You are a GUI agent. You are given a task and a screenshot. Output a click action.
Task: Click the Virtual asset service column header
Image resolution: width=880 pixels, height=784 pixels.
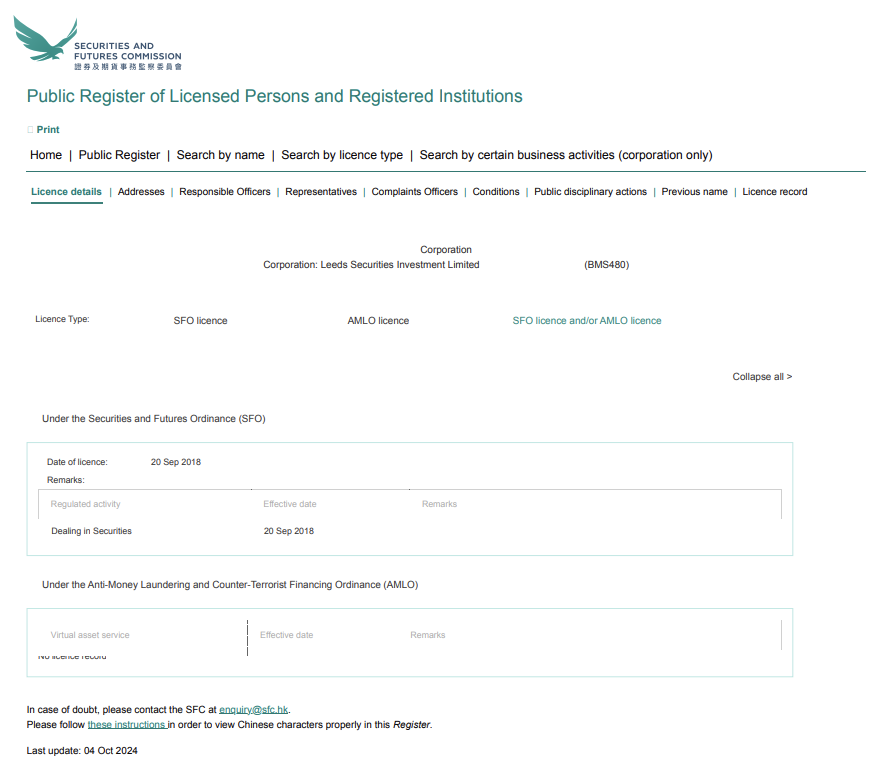click(x=90, y=635)
